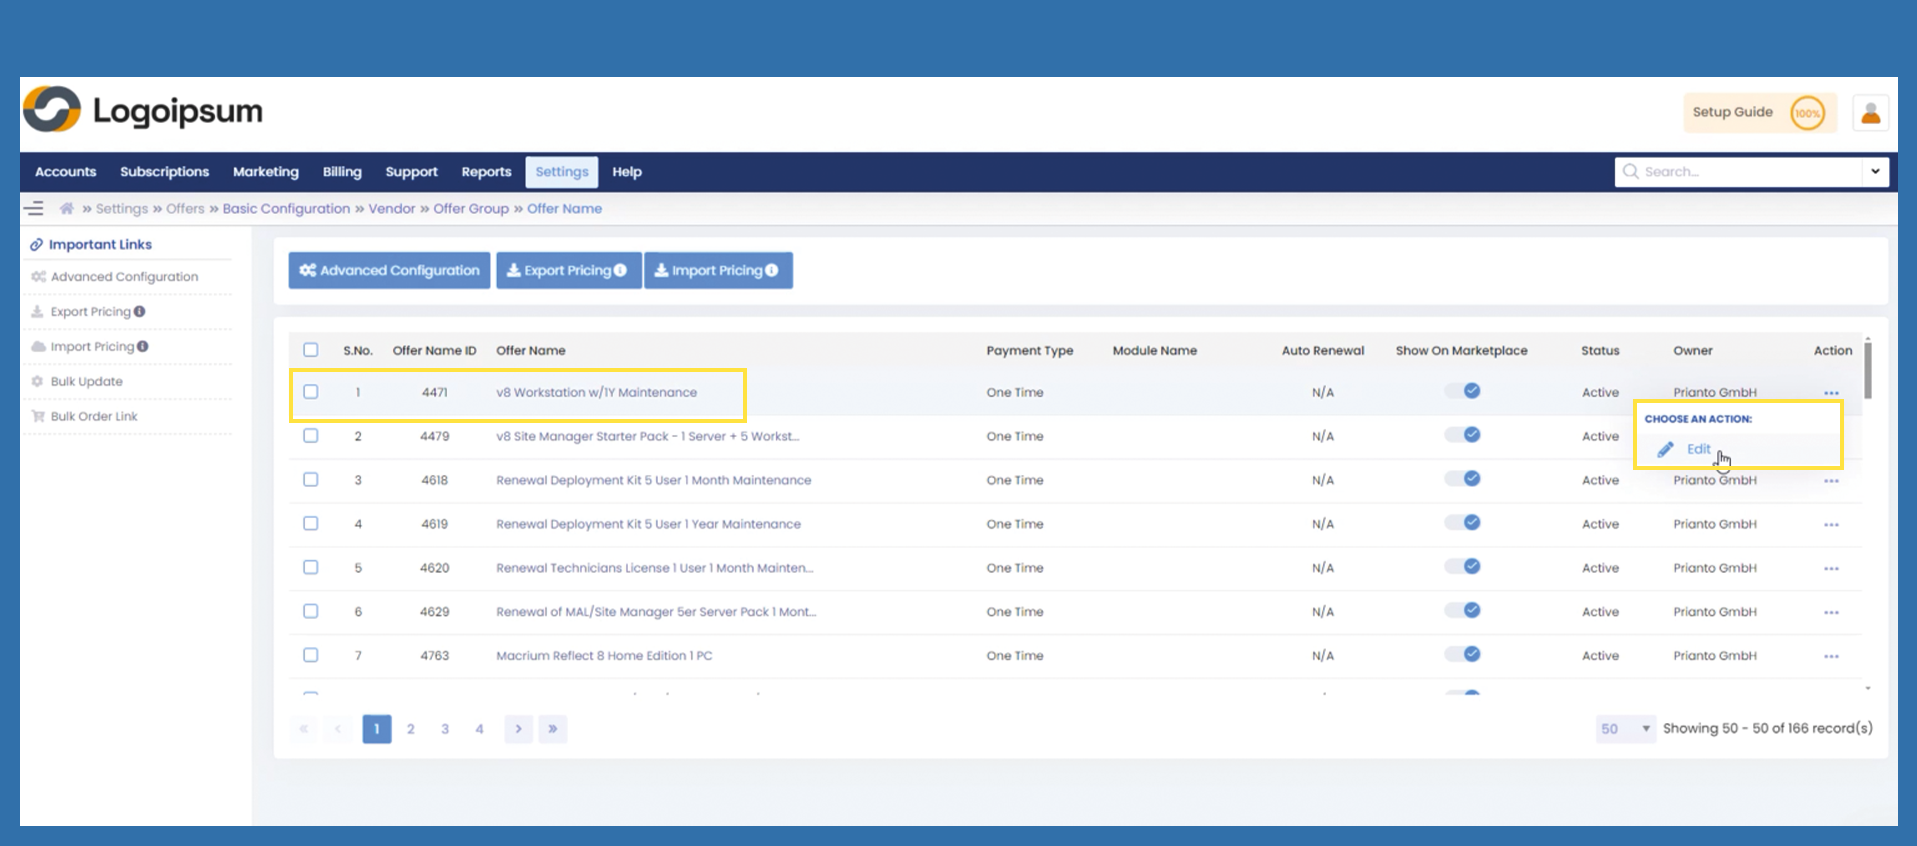The width and height of the screenshot is (1917, 846).
Task: Open three-dot actions for offer 4763
Action: (x=1830, y=657)
